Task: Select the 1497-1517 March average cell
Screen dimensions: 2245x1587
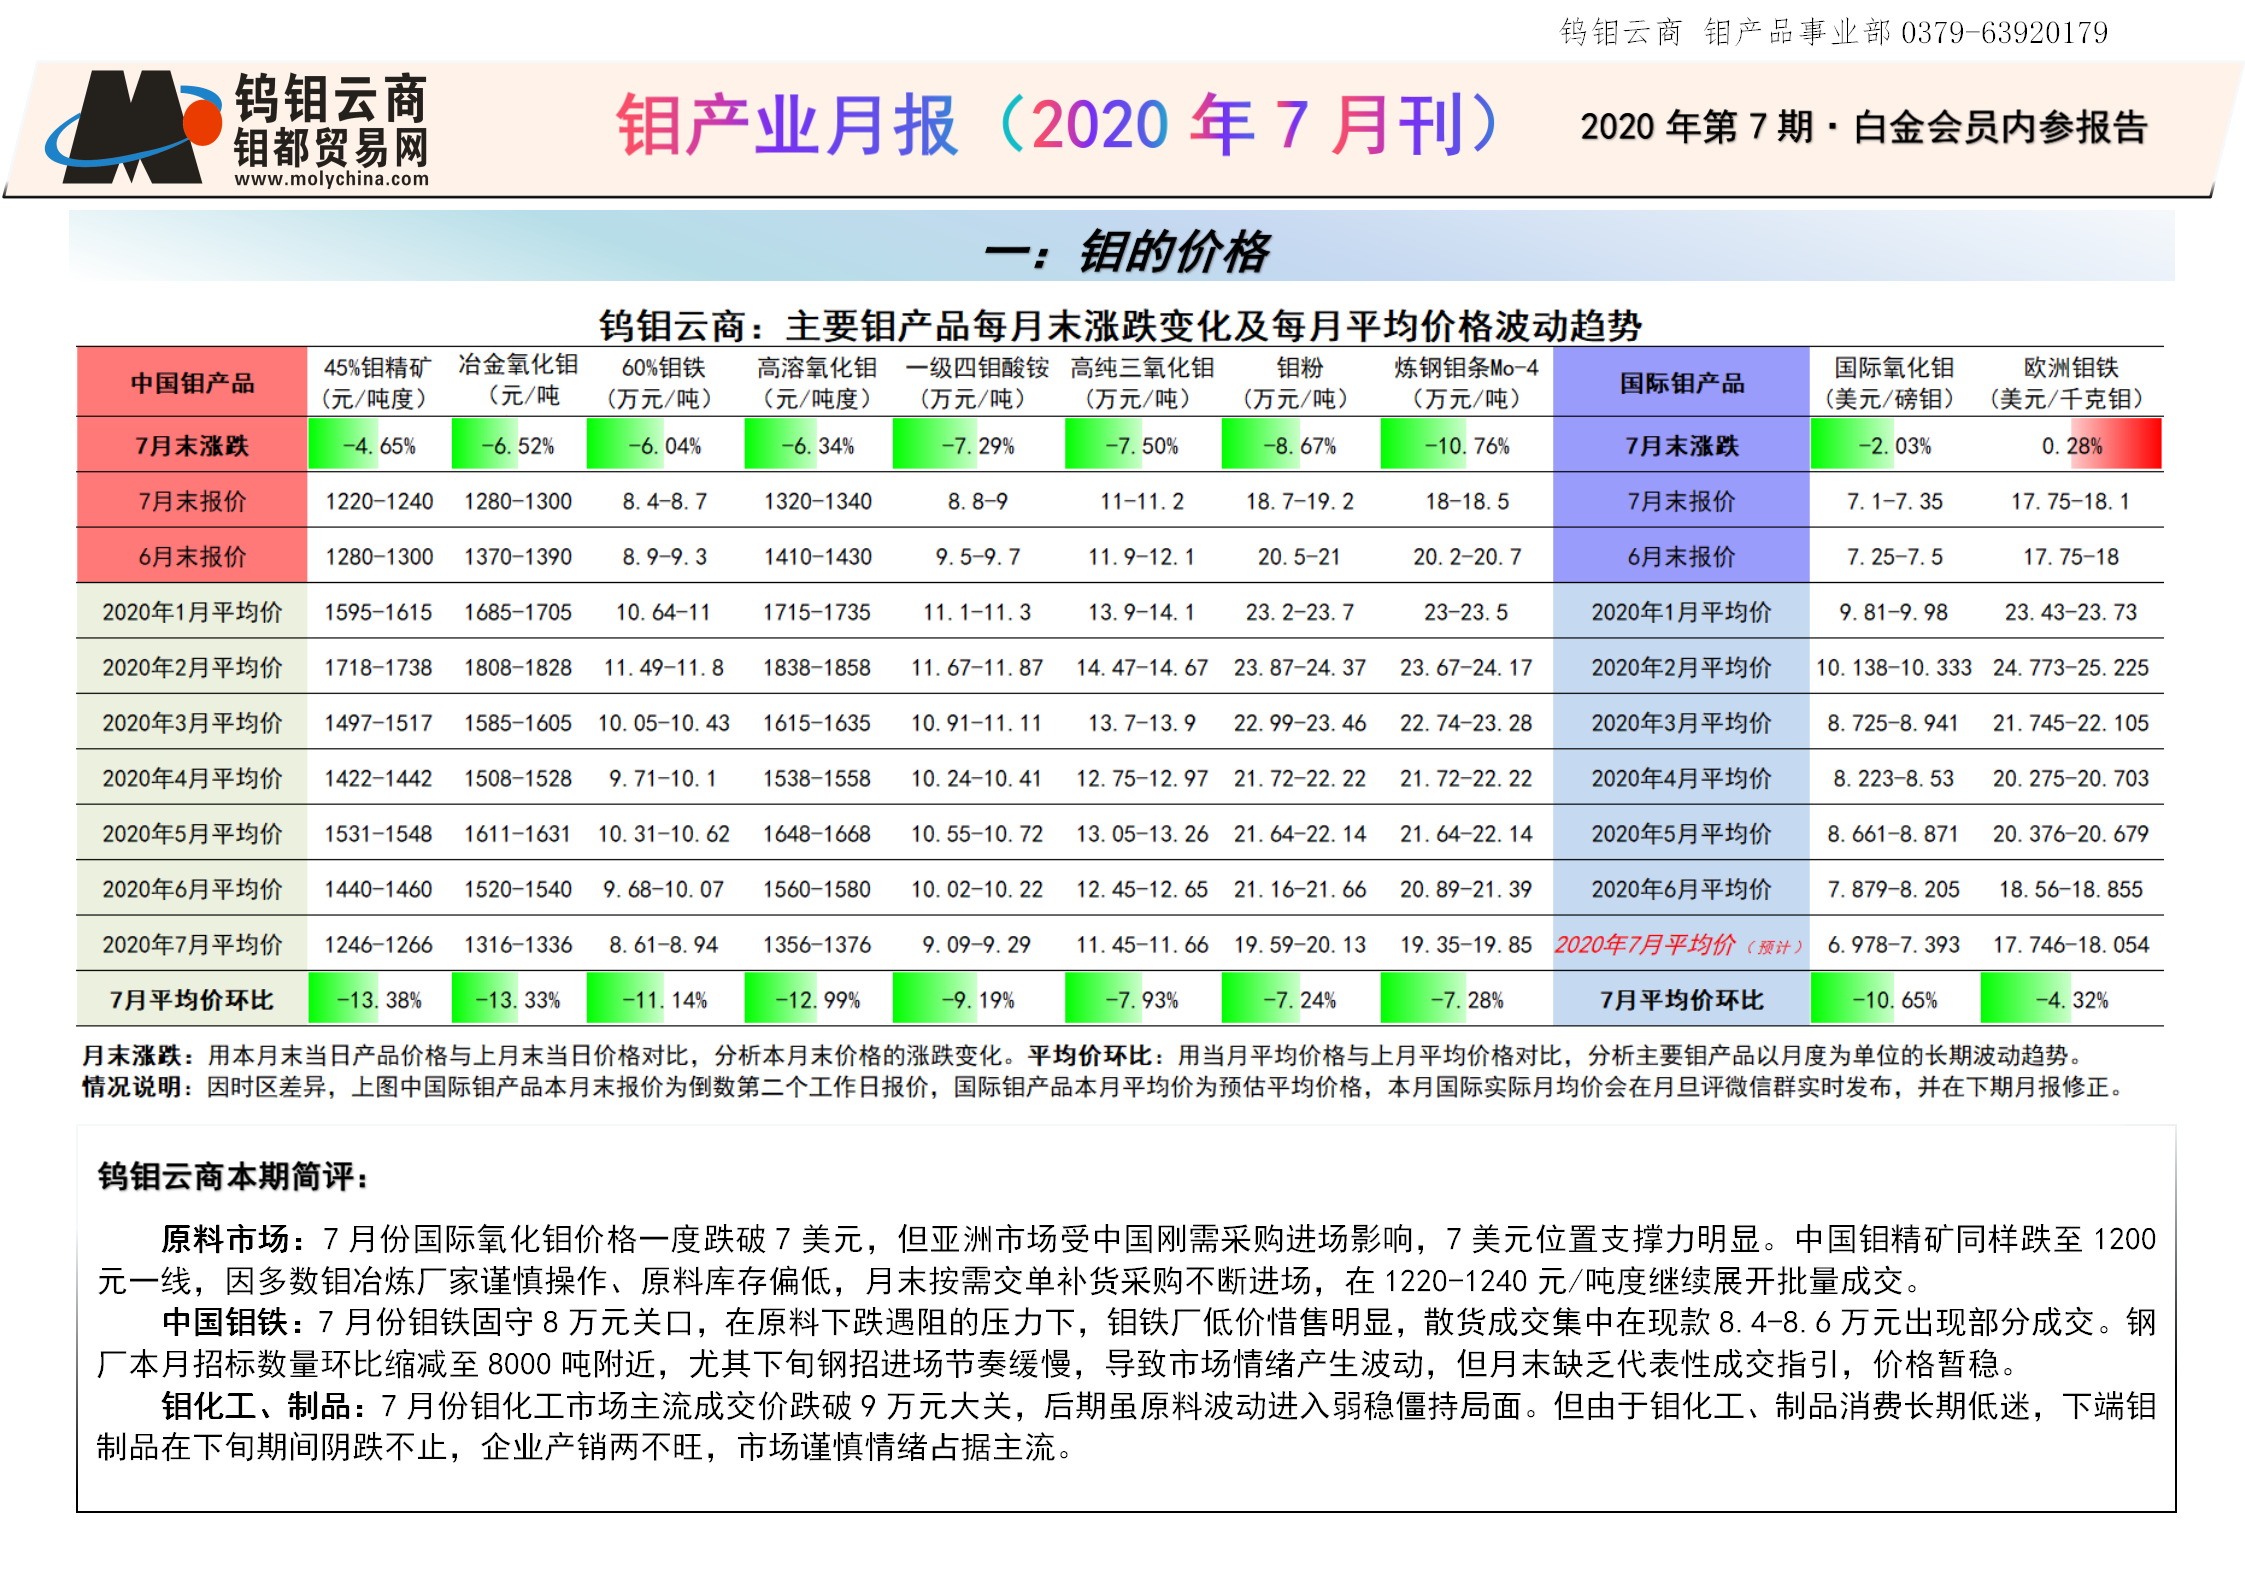Action: tap(378, 723)
